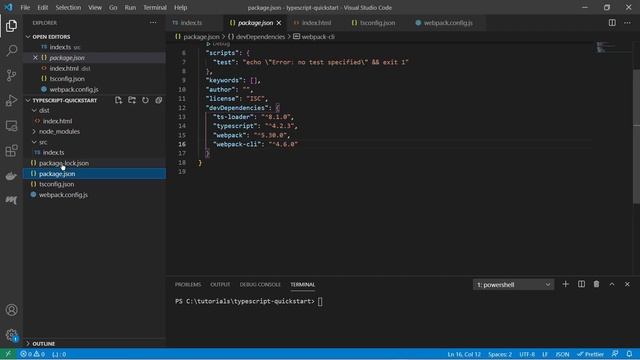The image size is (640, 360).
Task: Maximize the terminal panel size
Action: coord(612,284)
